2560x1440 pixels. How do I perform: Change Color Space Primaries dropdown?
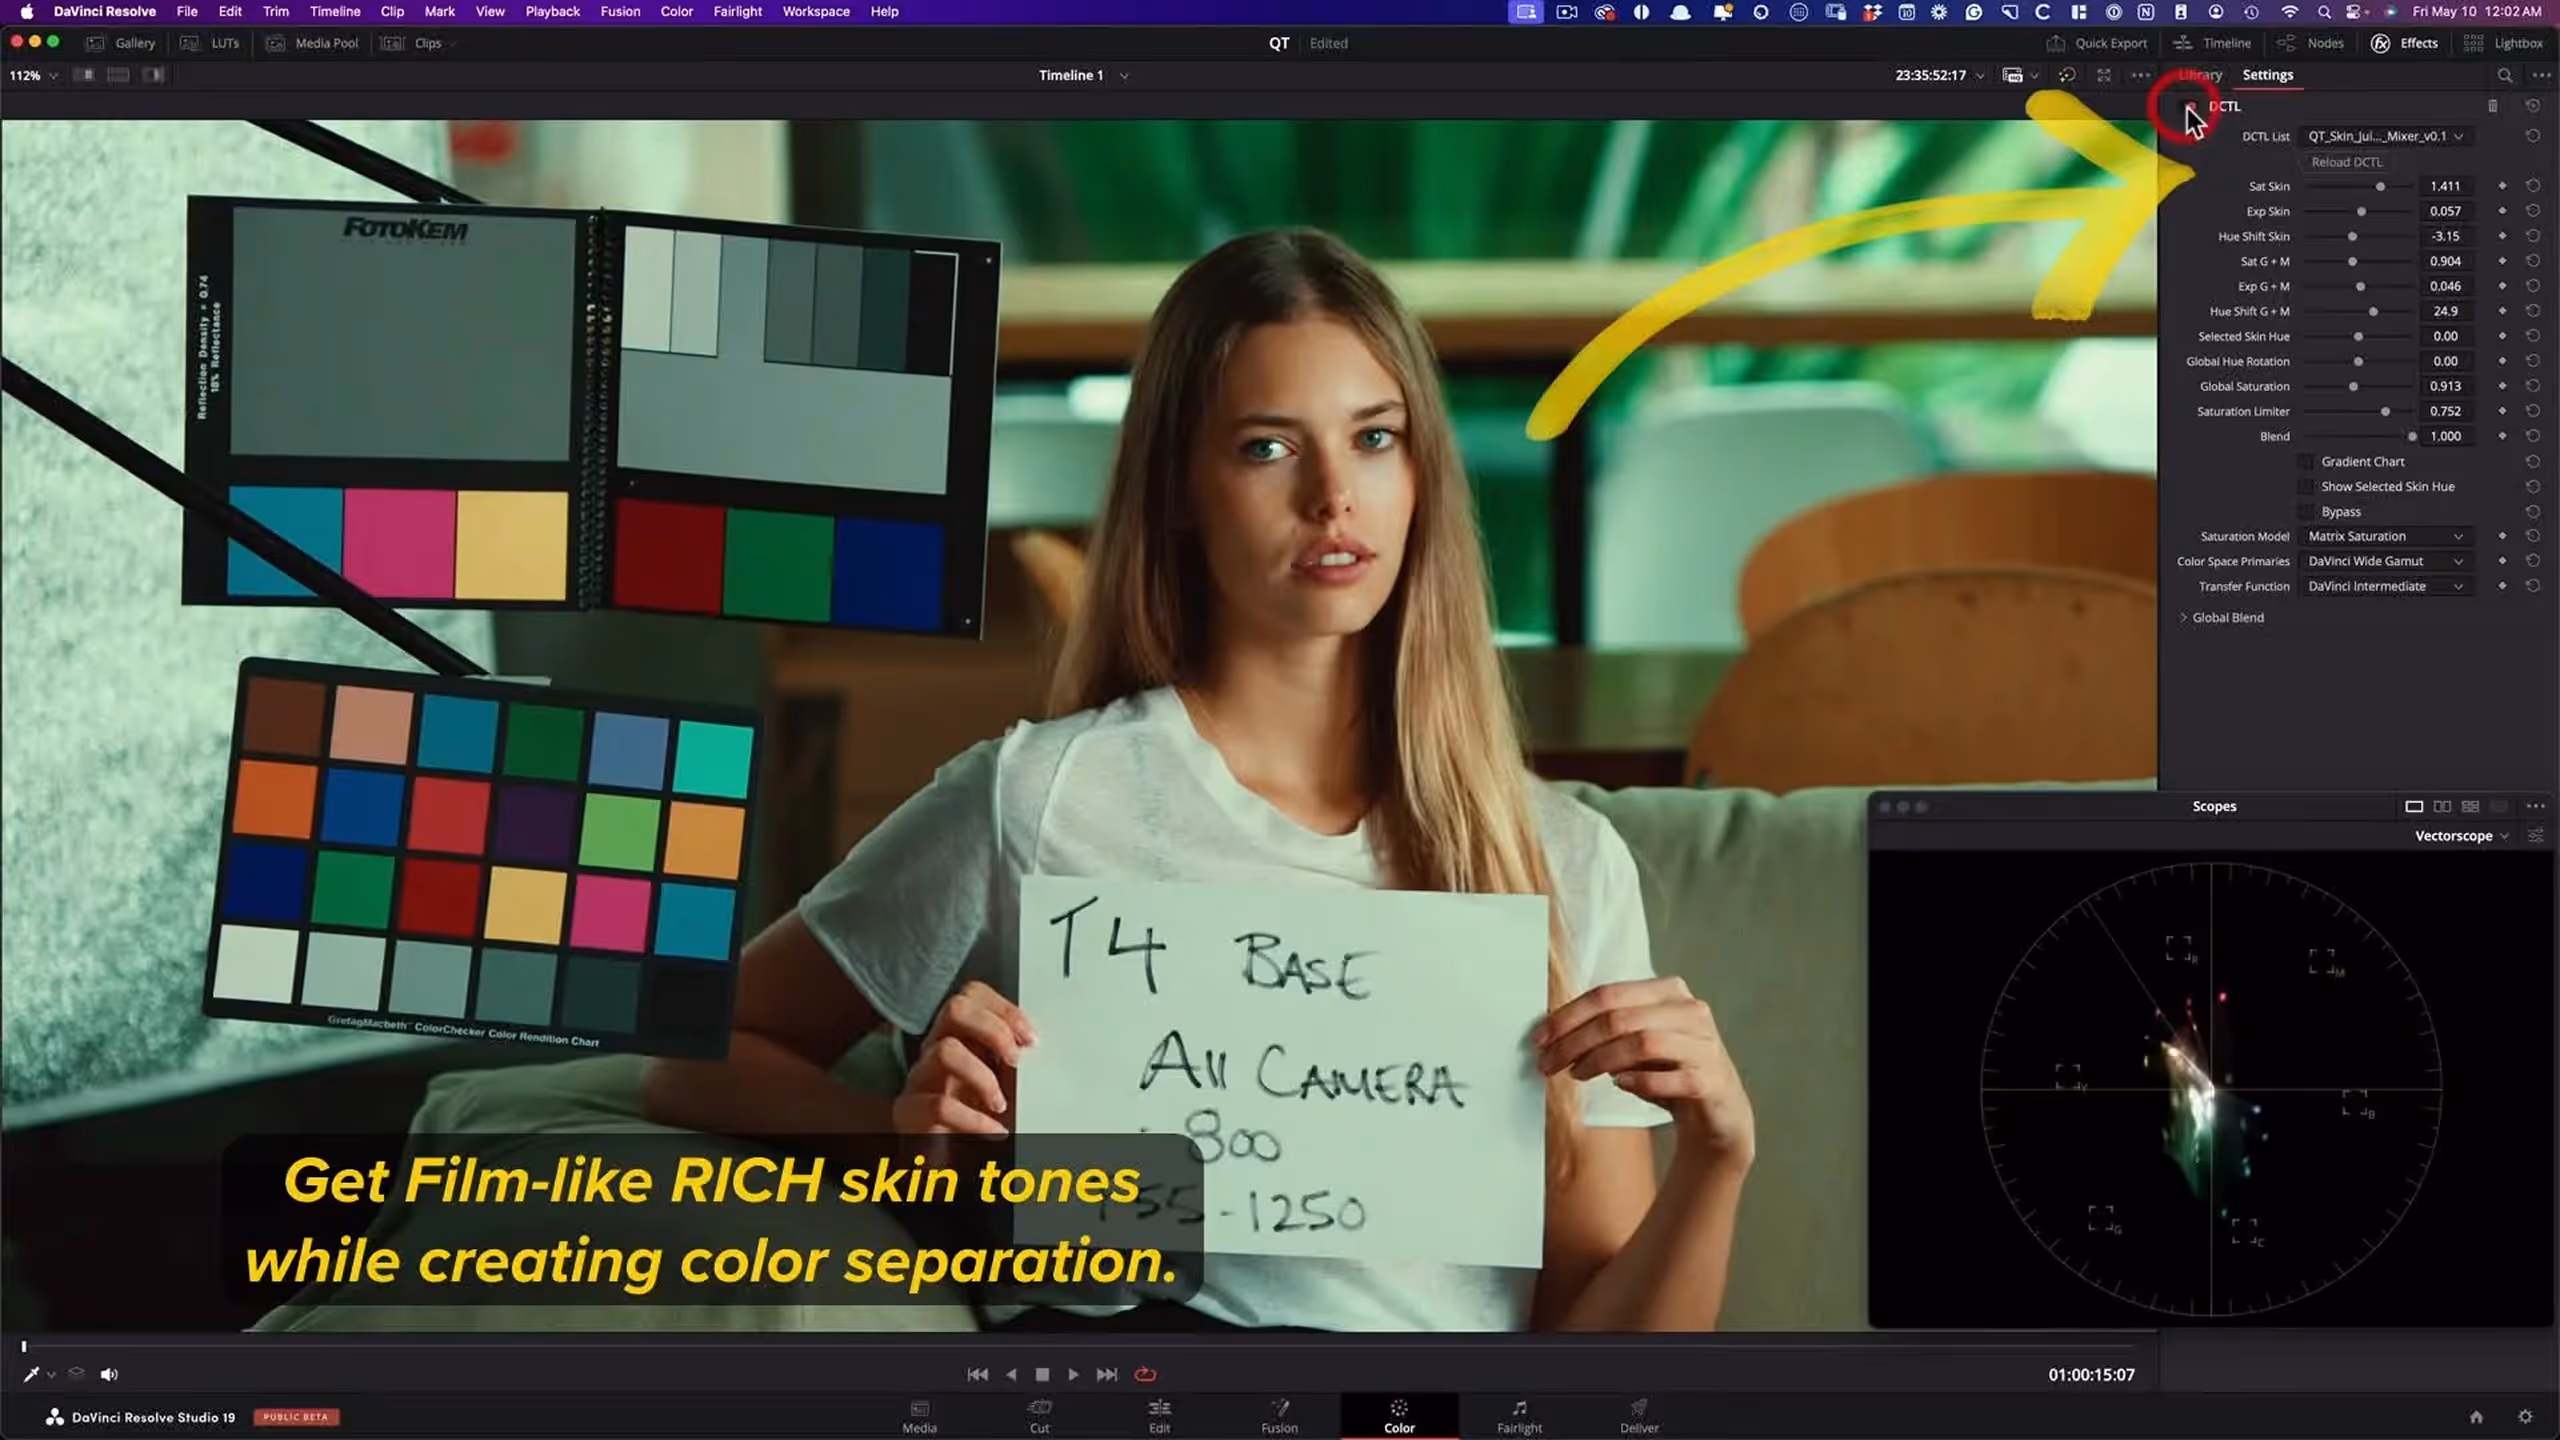[x=2385, y=561]
